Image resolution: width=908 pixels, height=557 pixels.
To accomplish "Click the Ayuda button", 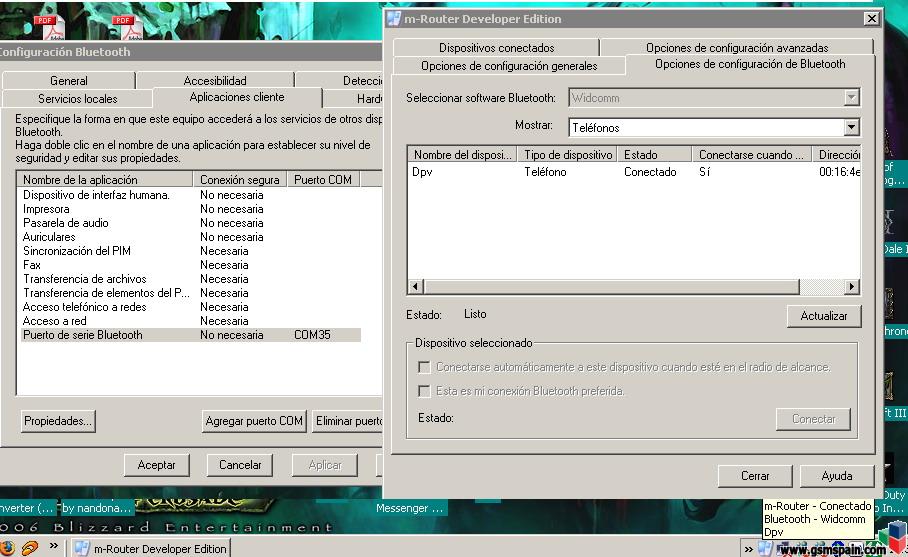I will point(837,476).
